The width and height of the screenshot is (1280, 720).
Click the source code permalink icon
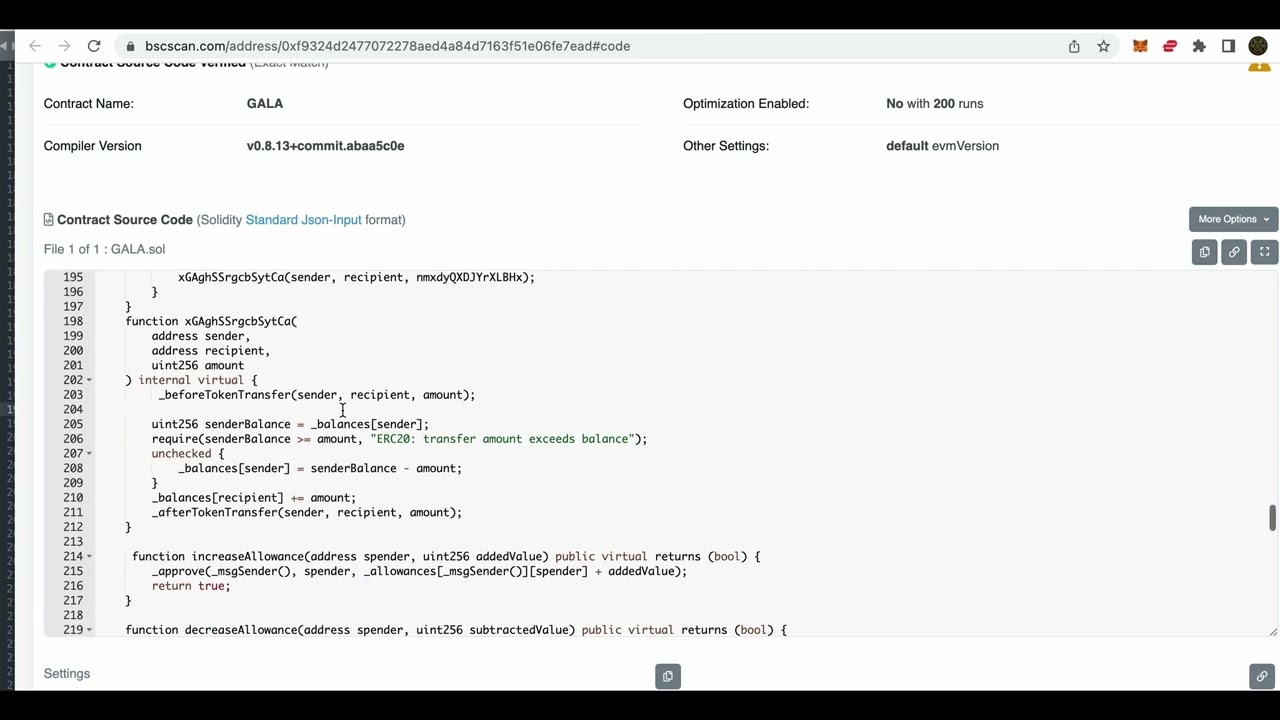(x=1234, y=252)
